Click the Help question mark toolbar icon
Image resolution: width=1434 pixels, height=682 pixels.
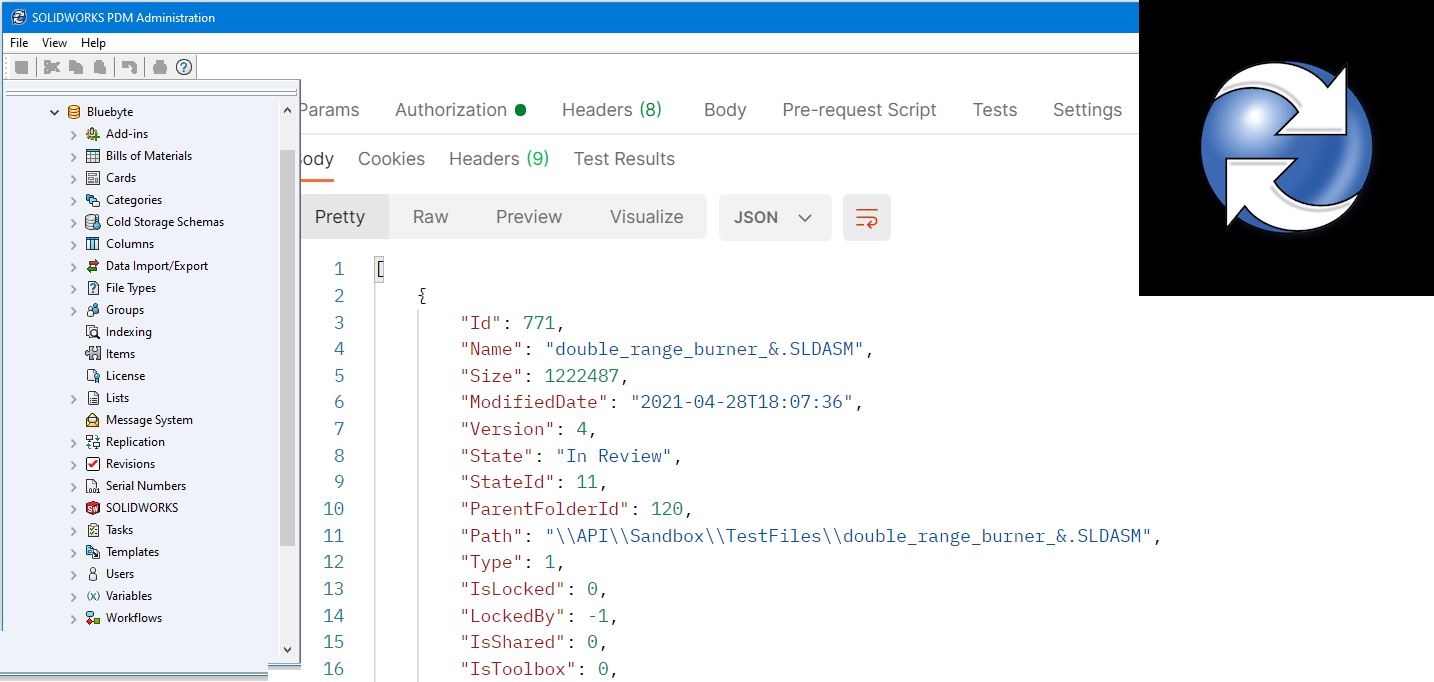184,67
